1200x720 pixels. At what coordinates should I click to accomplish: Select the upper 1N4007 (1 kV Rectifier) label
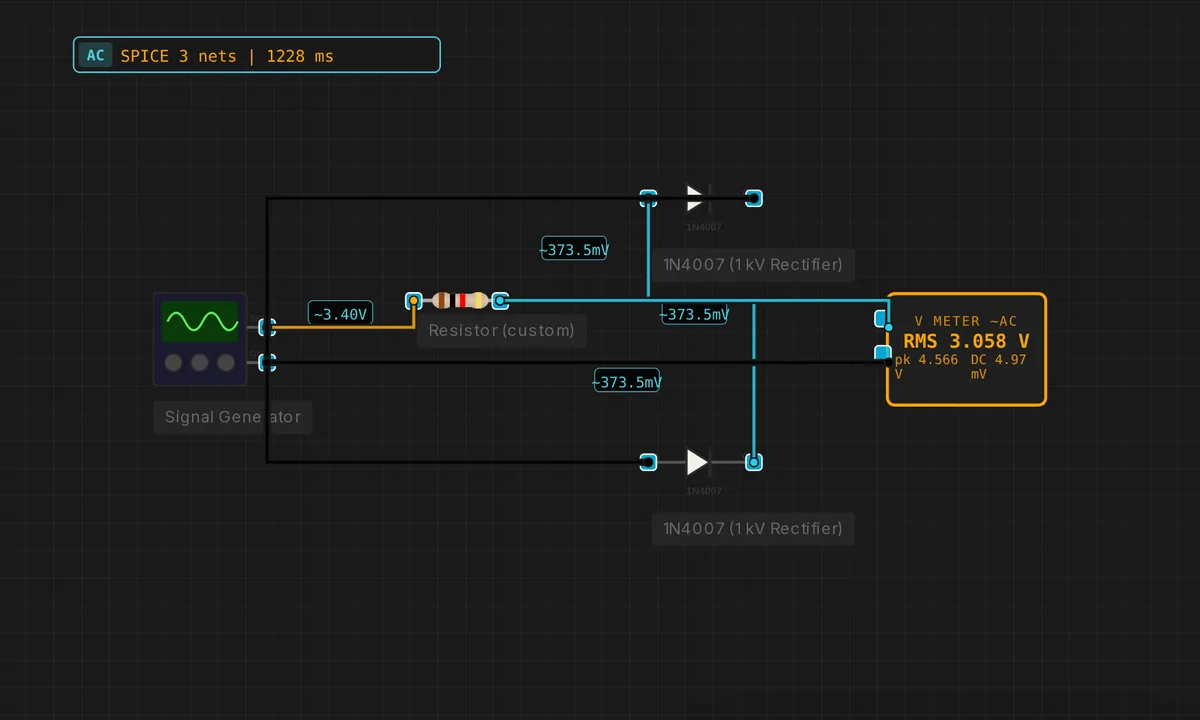point(753,265)
